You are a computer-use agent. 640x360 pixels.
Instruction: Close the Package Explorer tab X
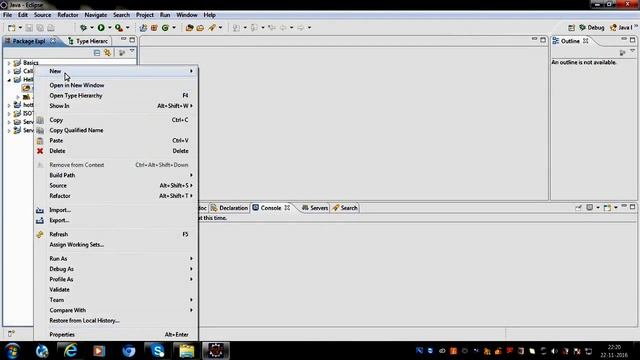pyautogui.click(x=53, y=41)
